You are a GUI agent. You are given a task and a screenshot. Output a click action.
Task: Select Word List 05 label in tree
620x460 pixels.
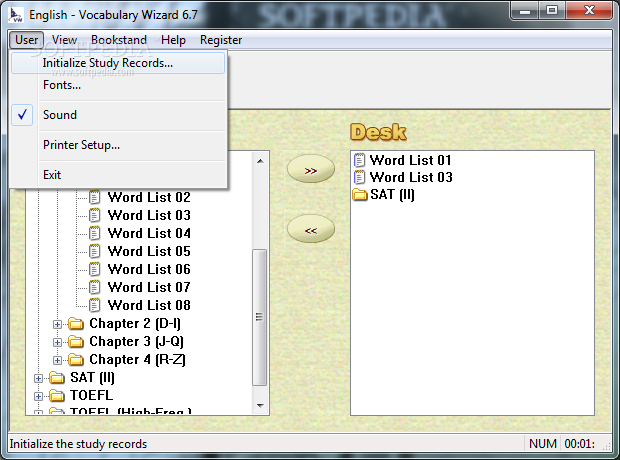point(149,251)
